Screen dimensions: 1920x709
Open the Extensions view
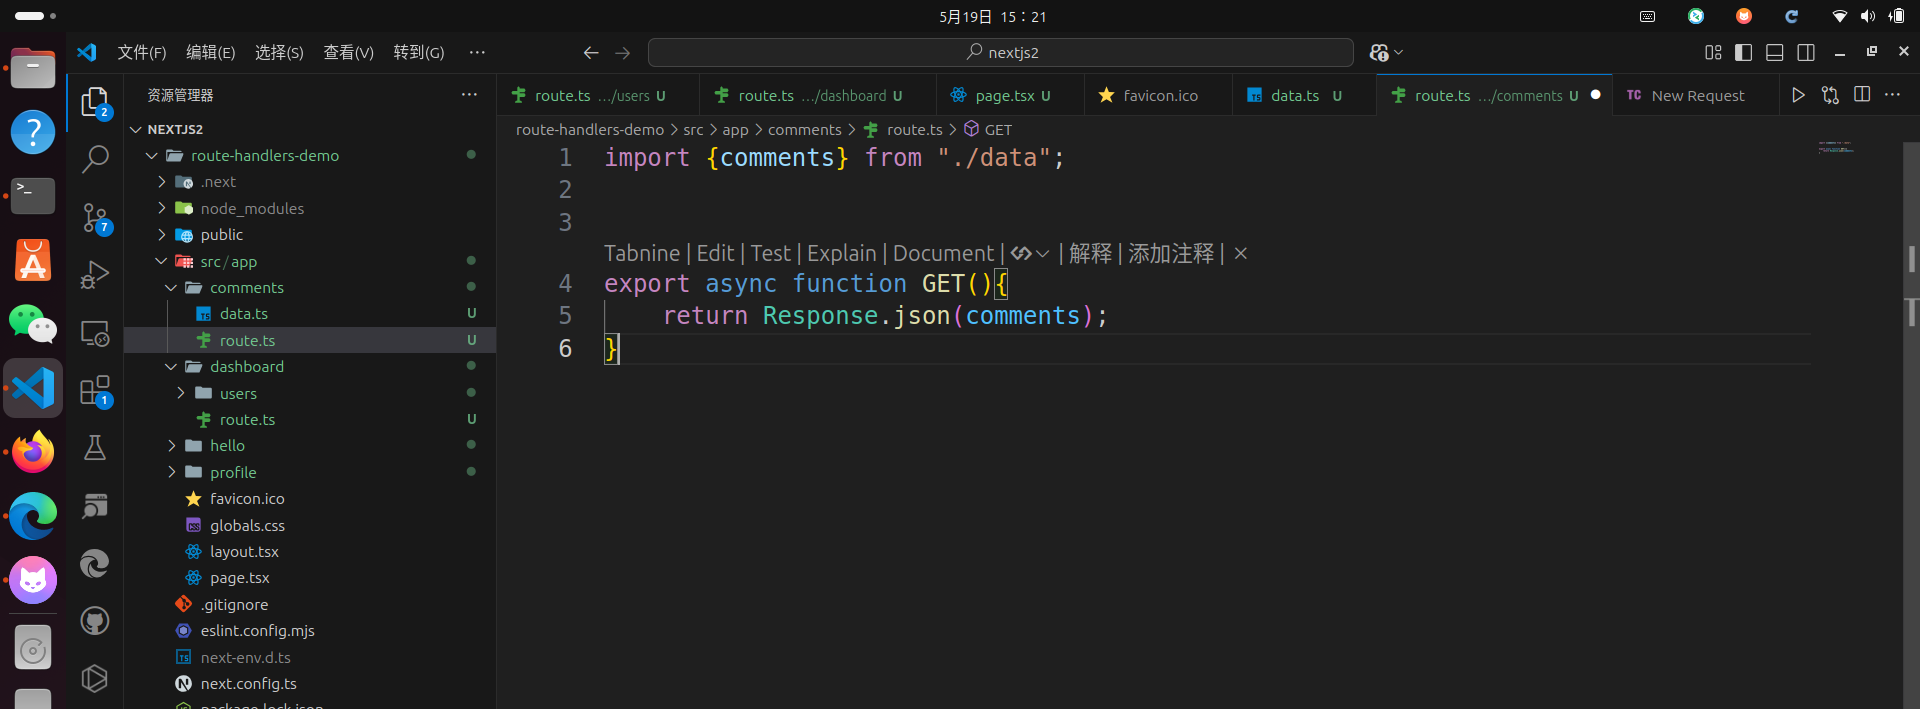pos(95,390)
